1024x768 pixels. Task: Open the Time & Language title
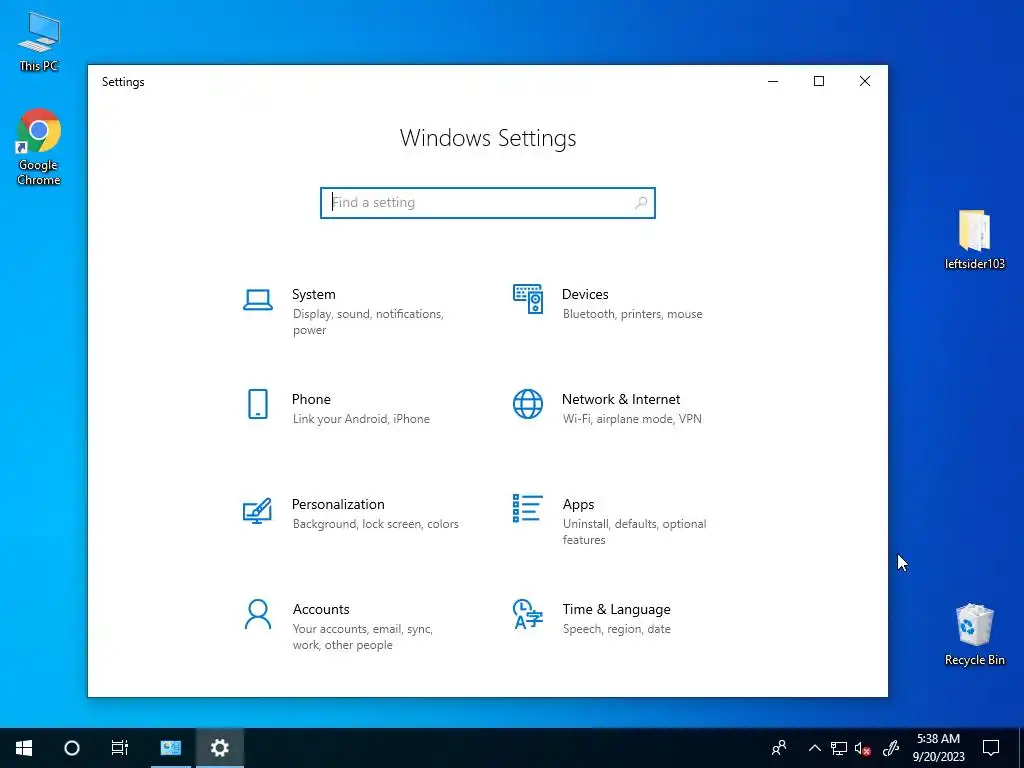click(616, 609)
